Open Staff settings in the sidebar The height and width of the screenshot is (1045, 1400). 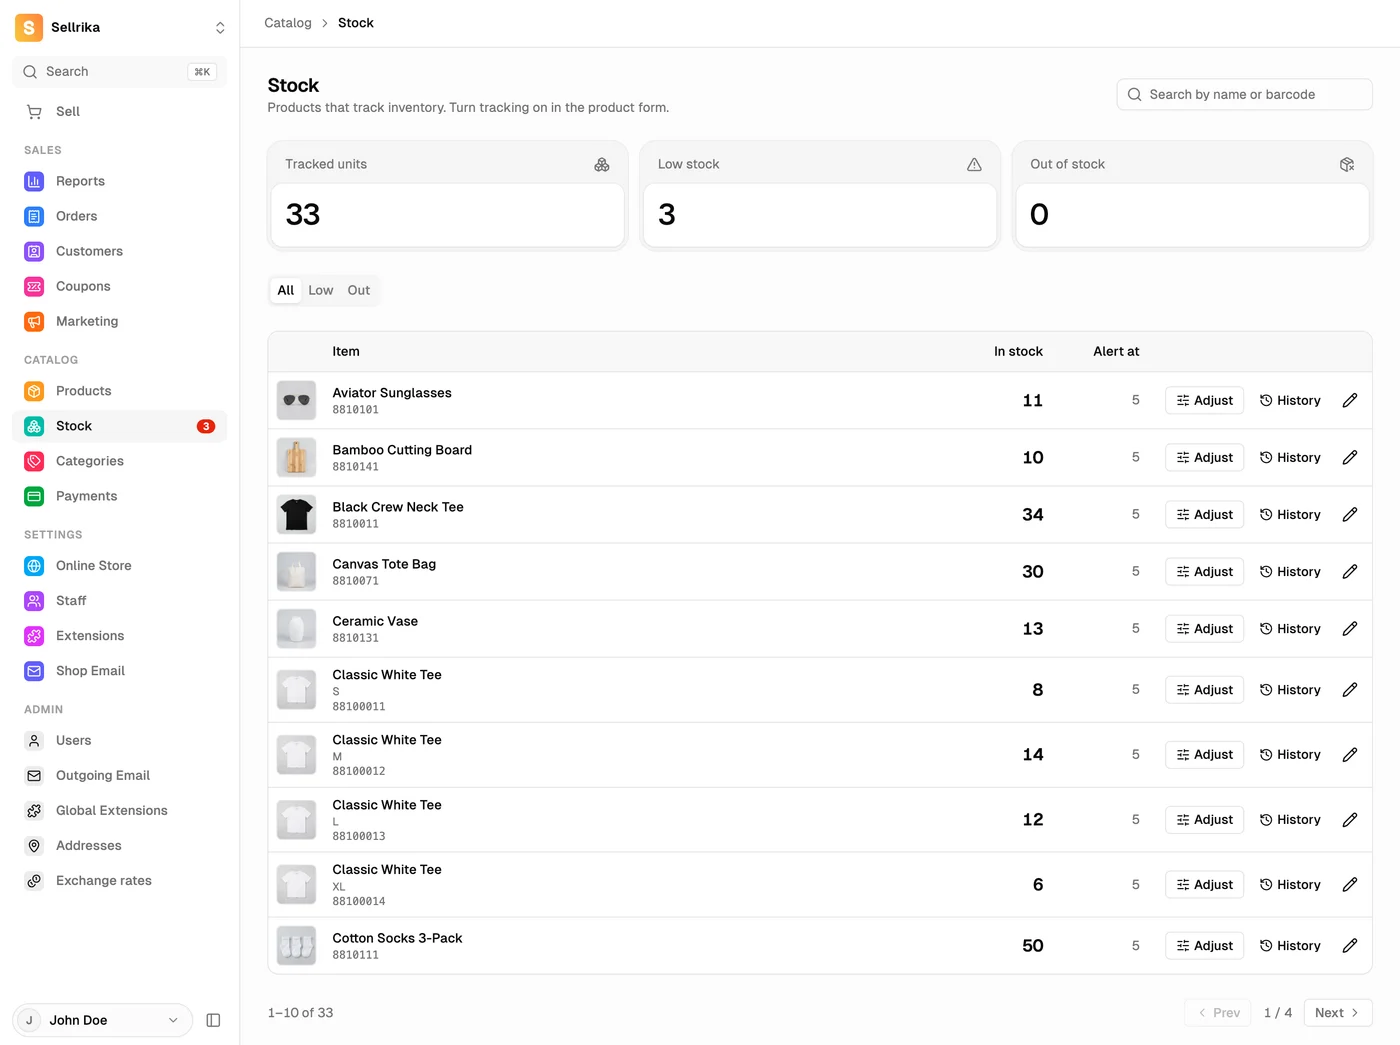tap(120, 601)
